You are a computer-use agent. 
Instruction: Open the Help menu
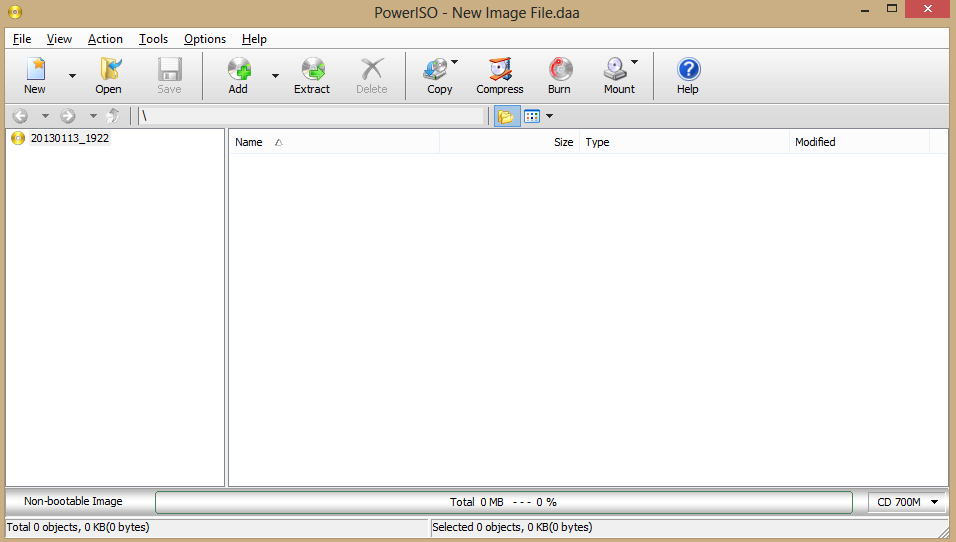click(254, 39)
